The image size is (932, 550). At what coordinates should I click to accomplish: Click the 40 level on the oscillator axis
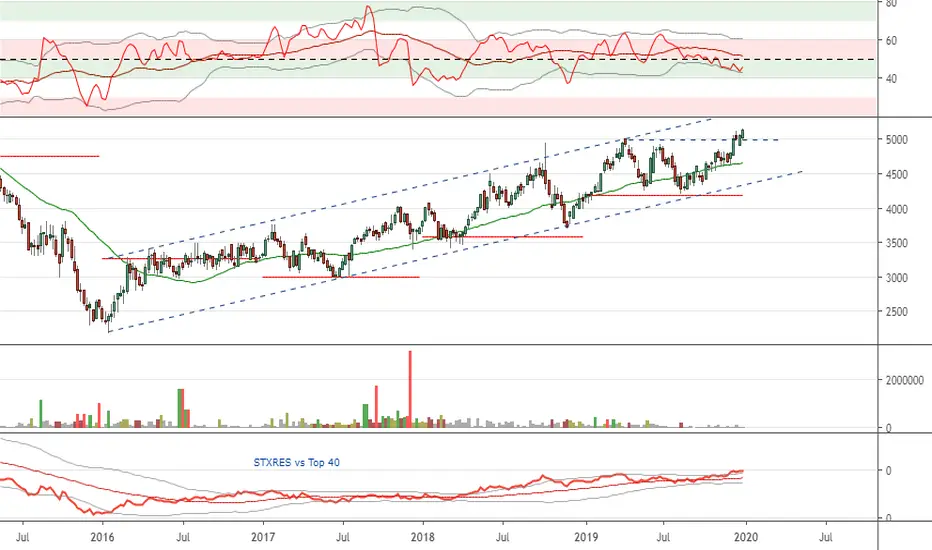tap(891, 78)
